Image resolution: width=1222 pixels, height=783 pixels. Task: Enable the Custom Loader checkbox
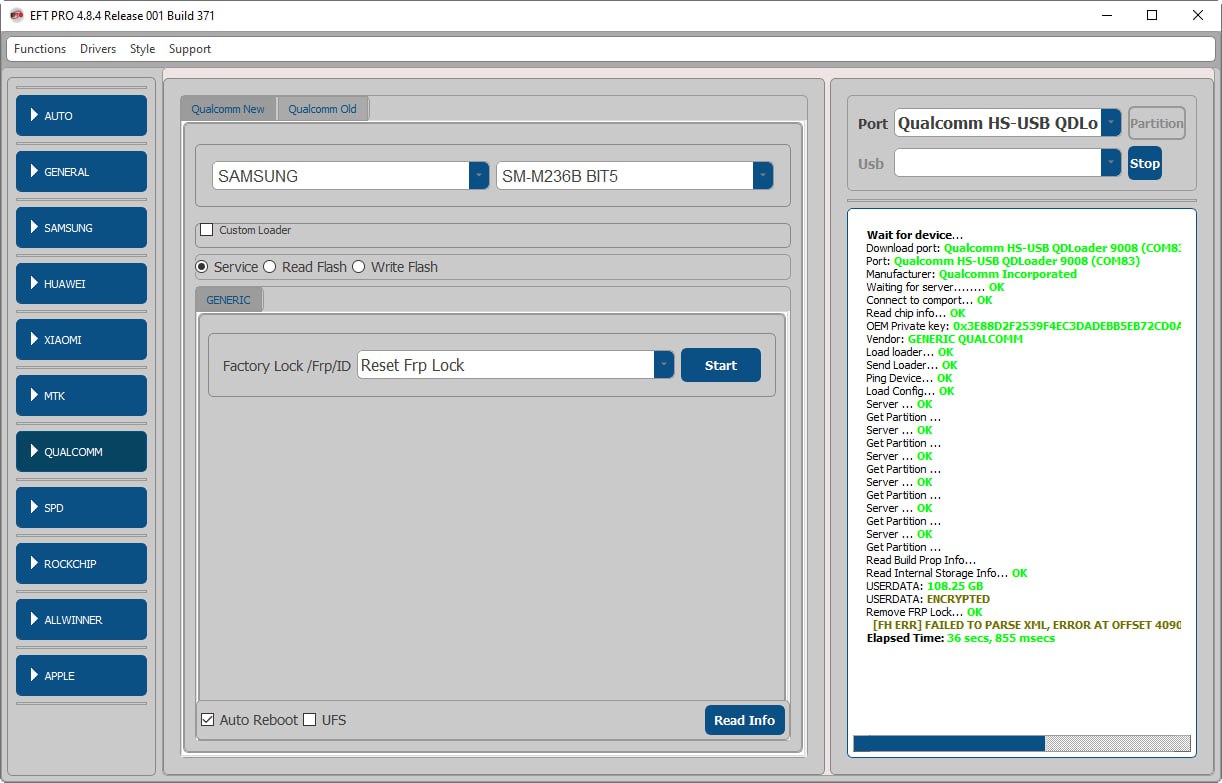tap(207, 230)
